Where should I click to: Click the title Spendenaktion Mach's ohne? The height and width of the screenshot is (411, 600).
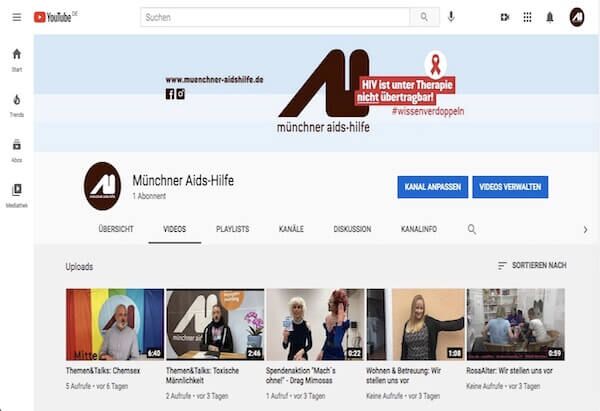pos(301,375)
